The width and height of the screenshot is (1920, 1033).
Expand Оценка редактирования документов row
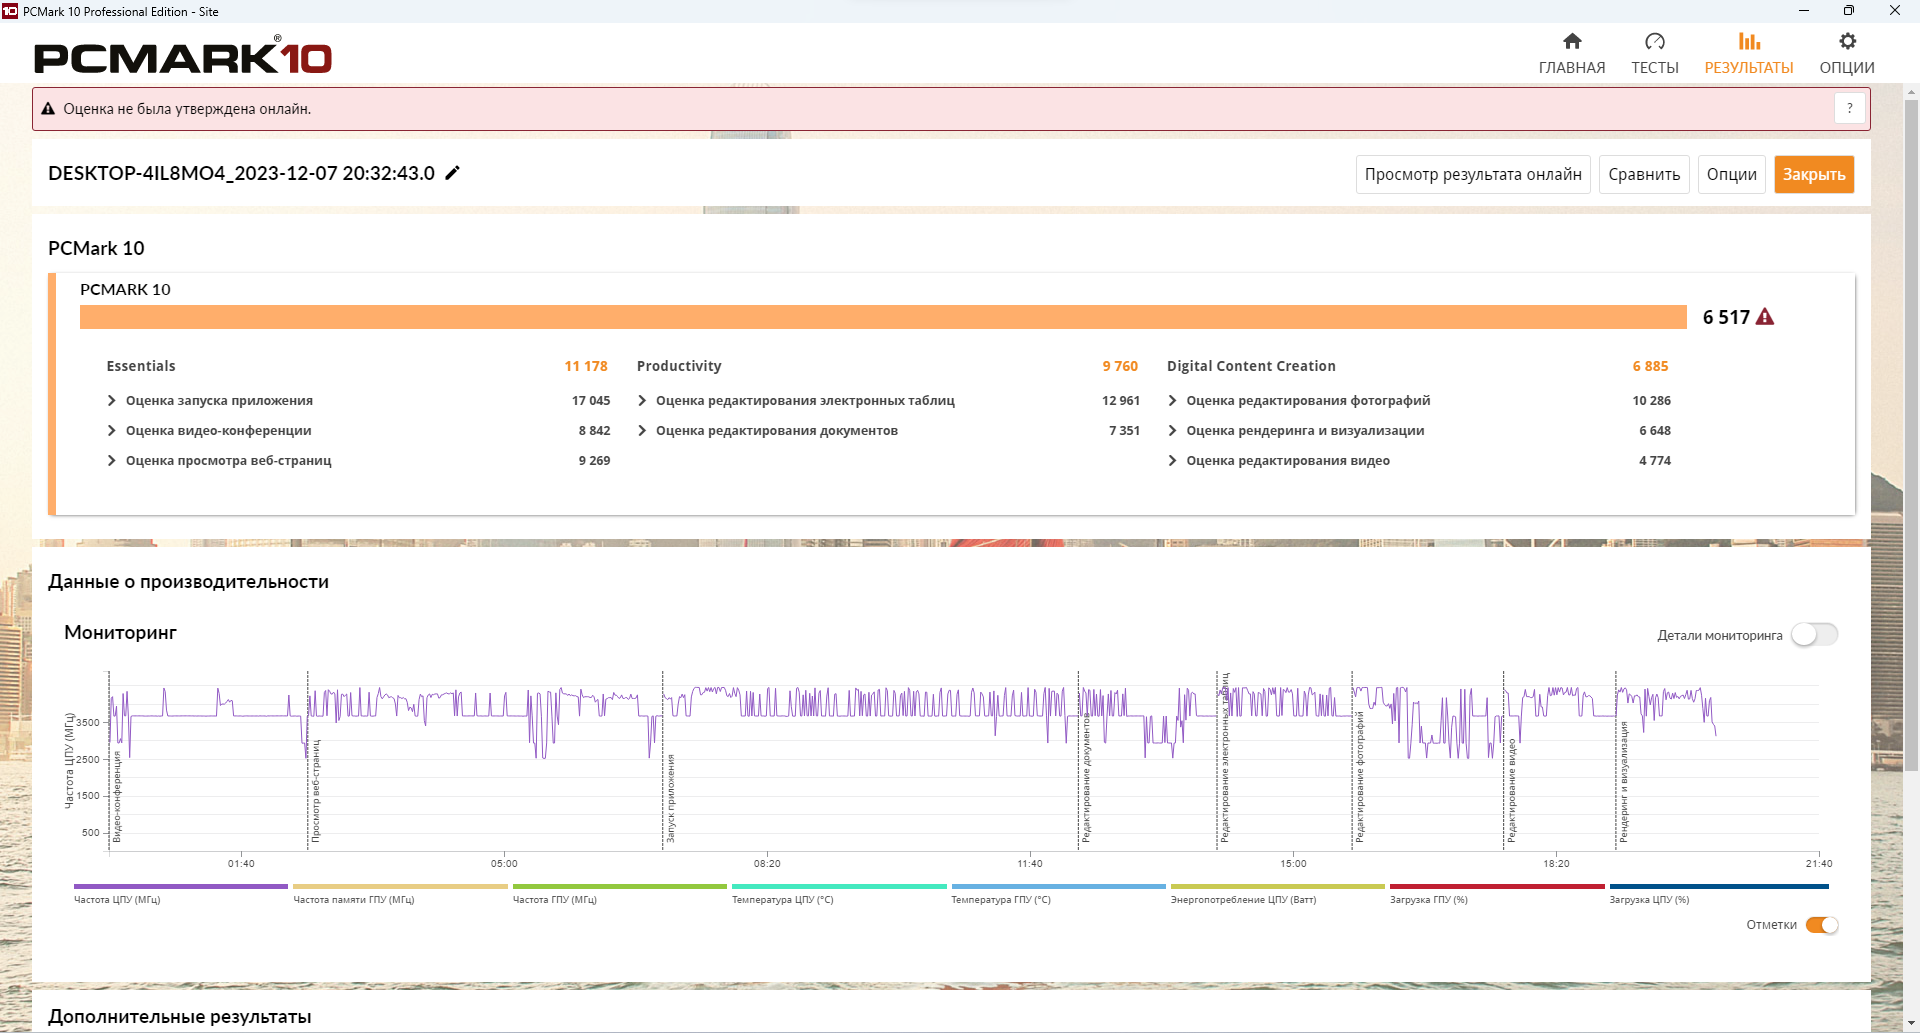tap(642, 431)
